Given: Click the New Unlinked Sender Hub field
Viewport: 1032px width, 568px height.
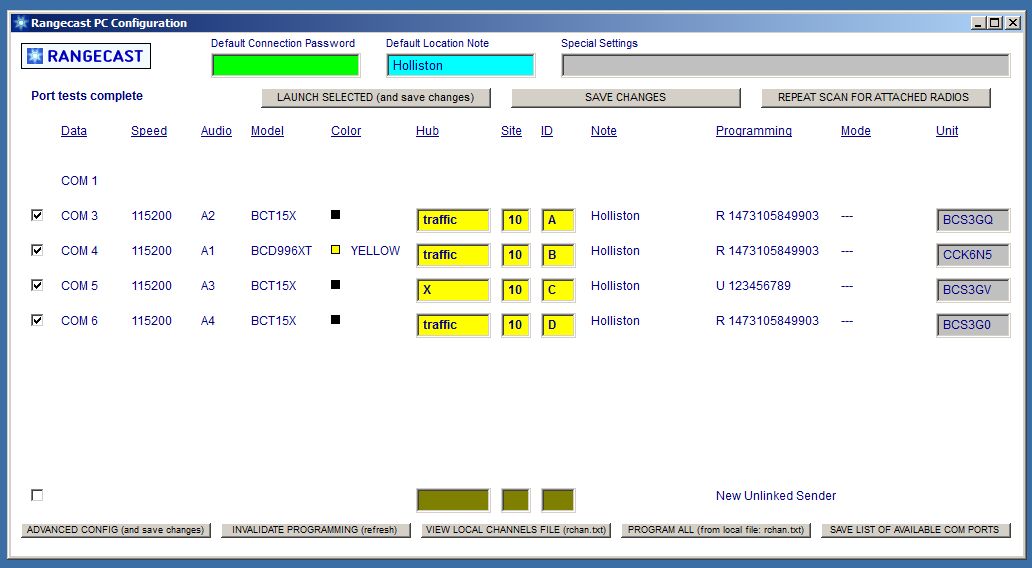Looking at the screenshot, I should coord(453,500).
